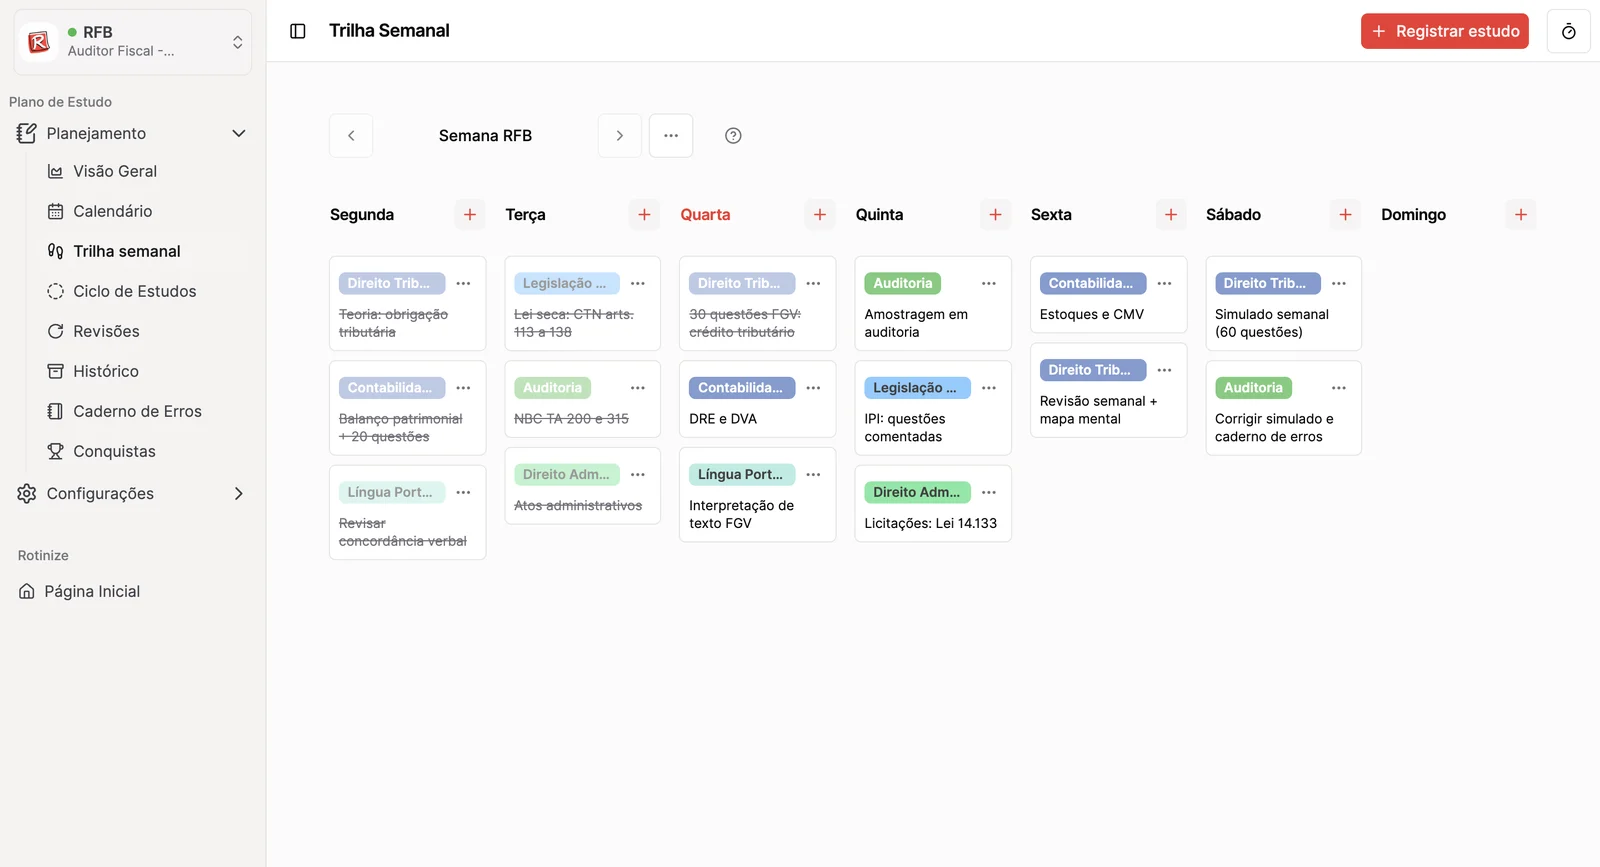Open options for DRE e DVA card
This screenshot has width=1600, height=867.
[x=814, y=388]
